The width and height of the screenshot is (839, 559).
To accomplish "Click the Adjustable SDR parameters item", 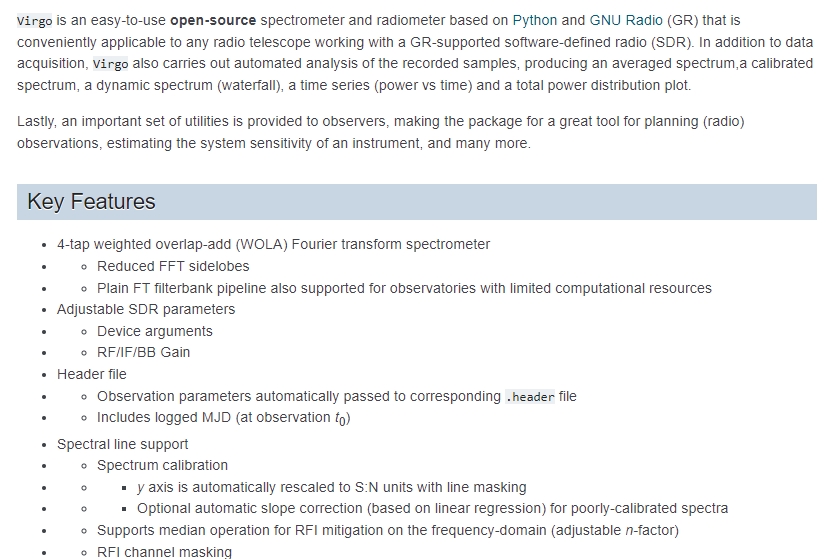I will (146, 309).
